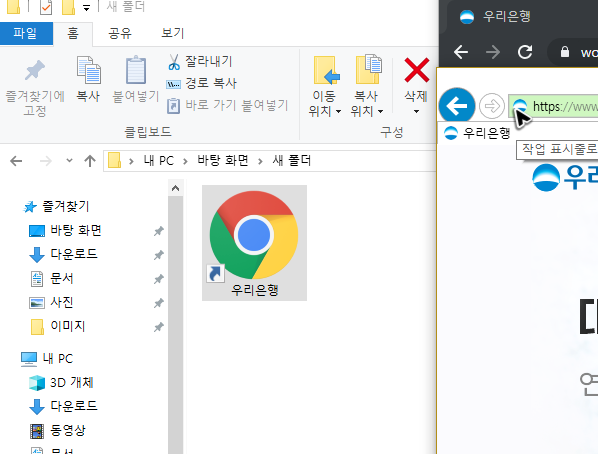Screen dimensions: 598x454
Task: Select 바로 가기 붙여넣기 command
Action: coord(227,105)
